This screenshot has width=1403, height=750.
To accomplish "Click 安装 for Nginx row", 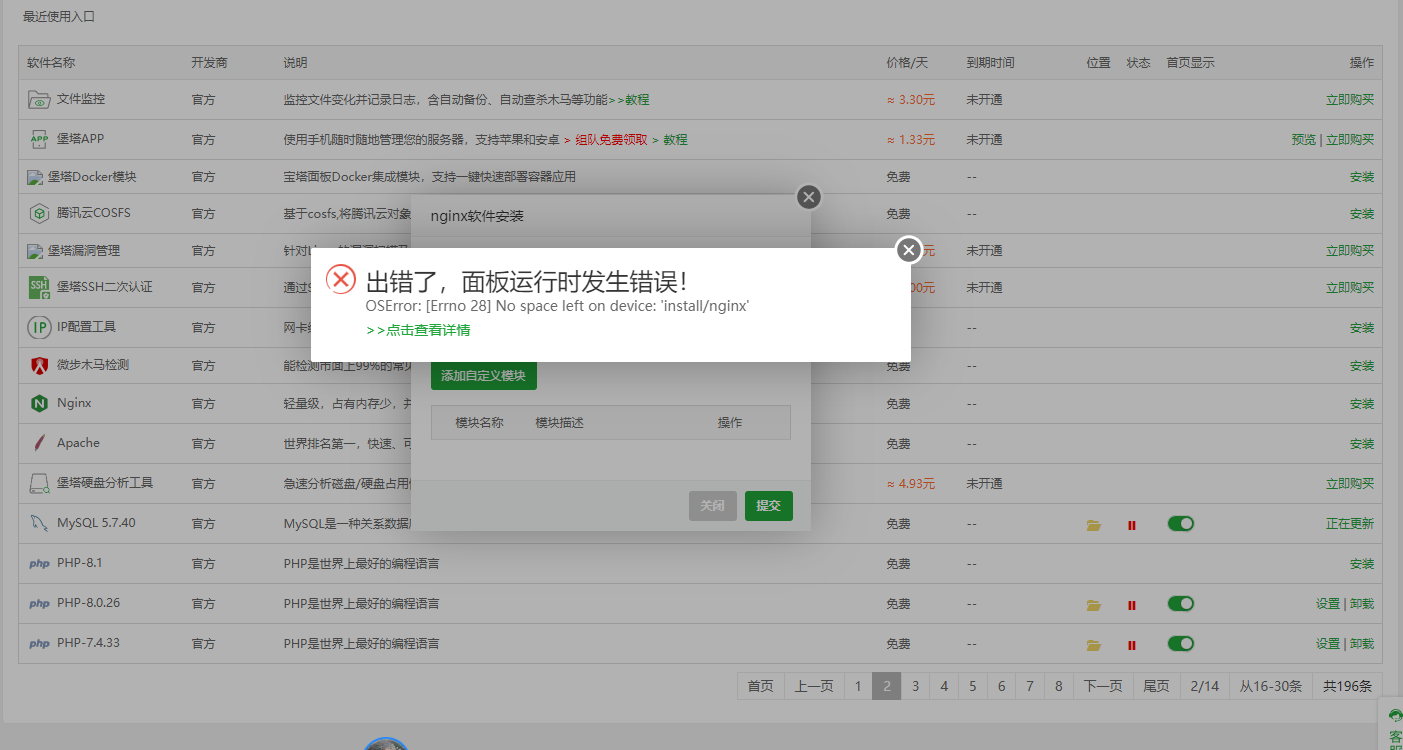I will [1362, 404].
